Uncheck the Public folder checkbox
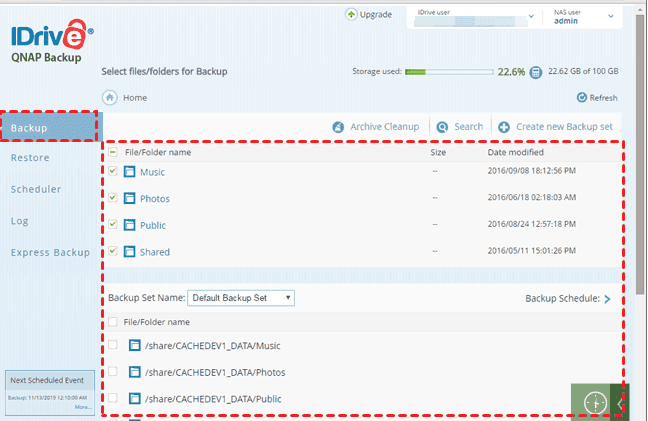This screenshot has height=421, width=648. [x=112, y=224]
